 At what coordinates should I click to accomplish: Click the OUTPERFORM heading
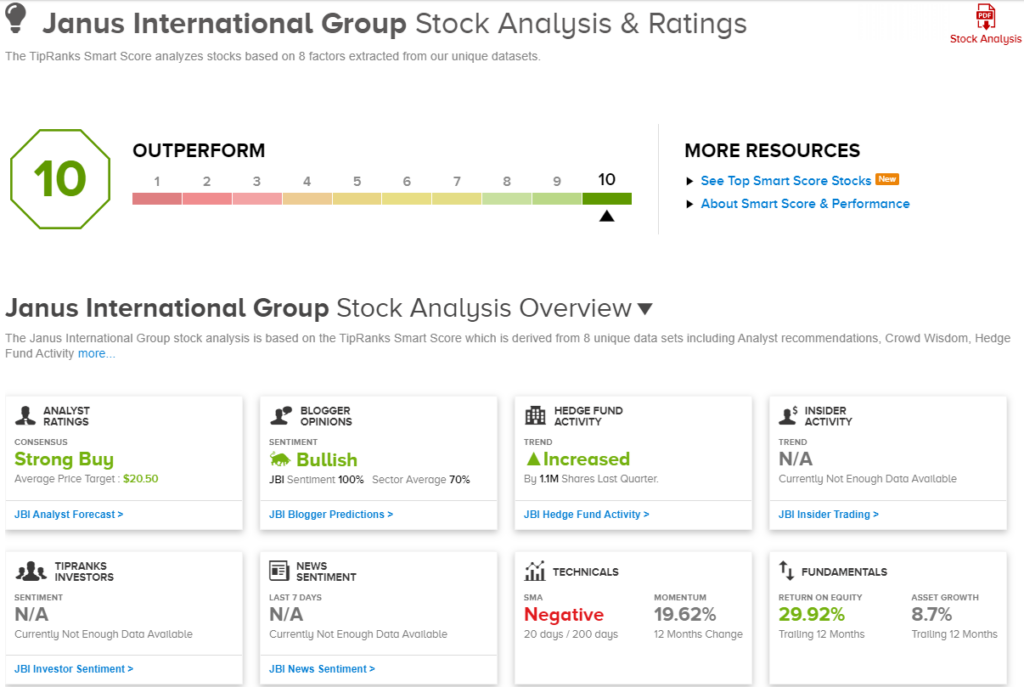click(199, 151)
